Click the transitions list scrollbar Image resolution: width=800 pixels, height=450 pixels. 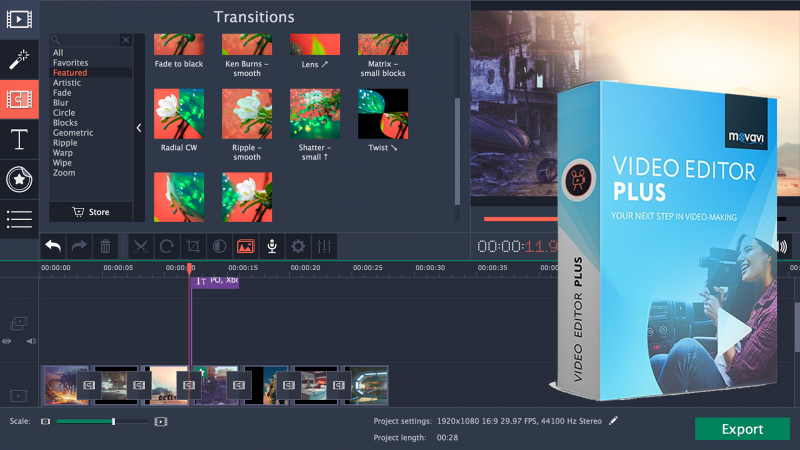click(x=457, y=151)
